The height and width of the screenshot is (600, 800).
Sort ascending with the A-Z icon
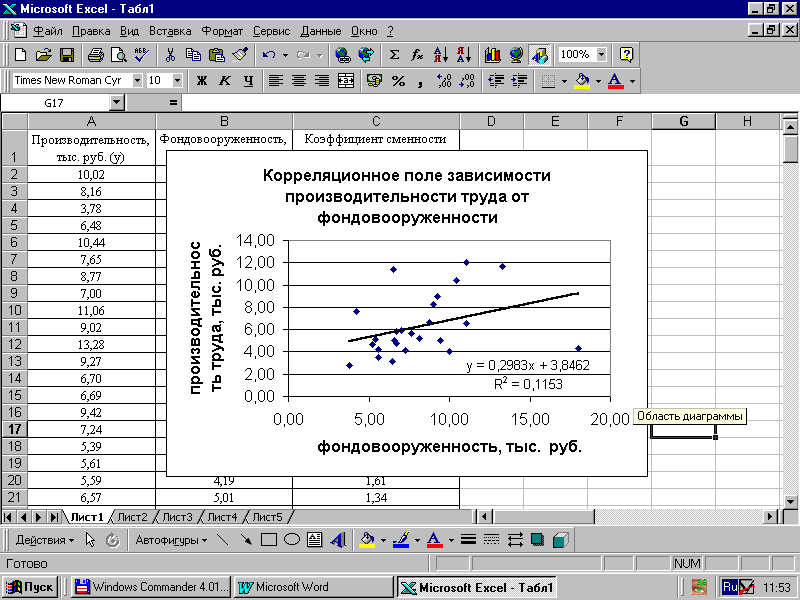pyautogui.click(x=440, y=55)
